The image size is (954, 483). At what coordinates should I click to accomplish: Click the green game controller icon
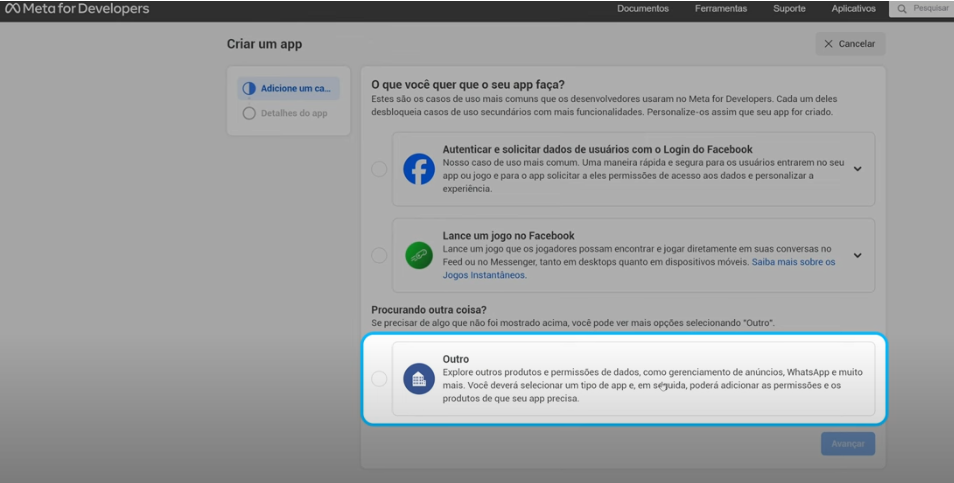[419, 255]
